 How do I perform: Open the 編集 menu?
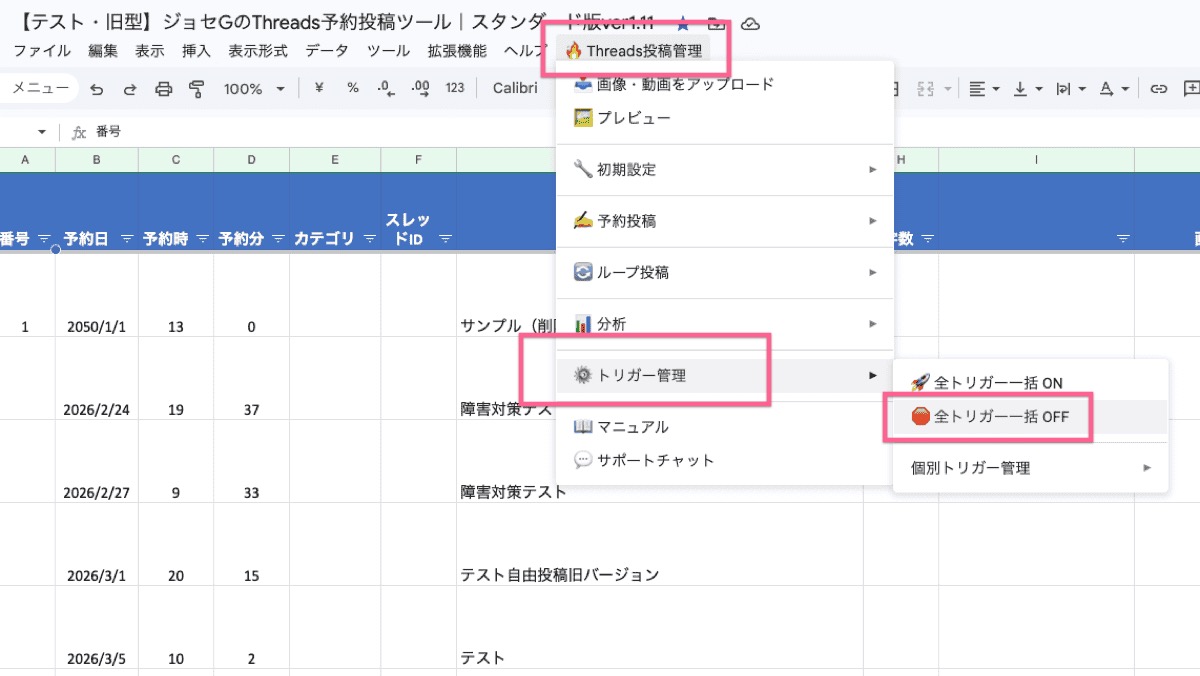click(x=102, y=51)
